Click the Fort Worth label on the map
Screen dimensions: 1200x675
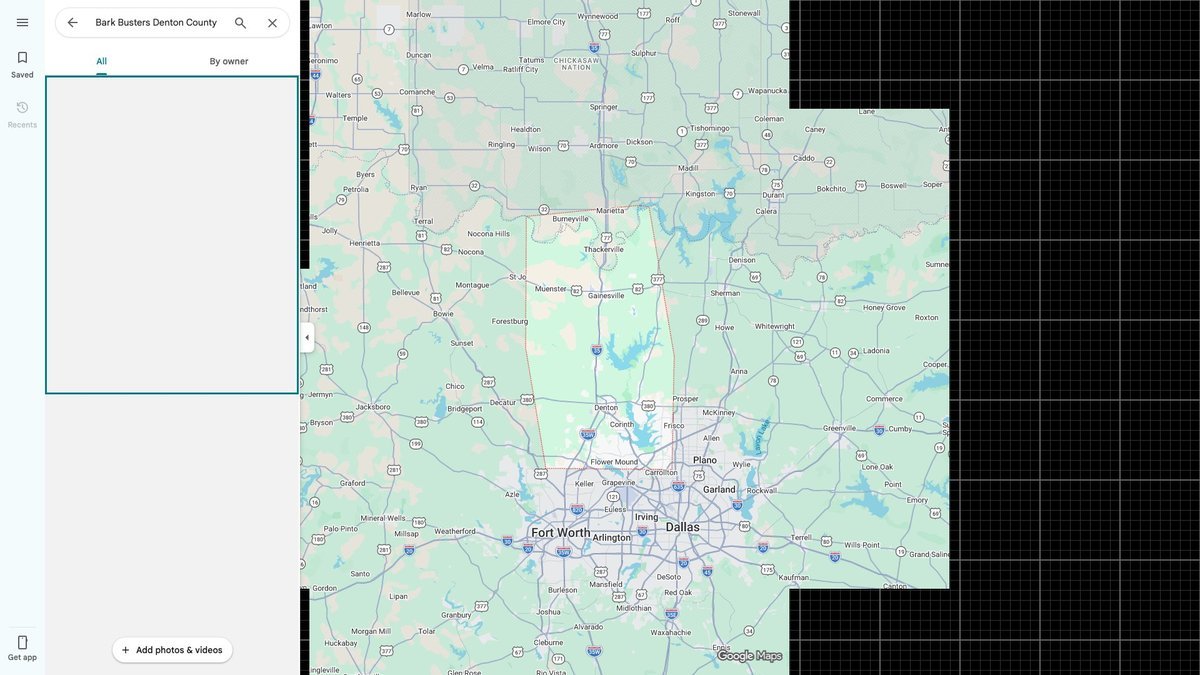560,533
